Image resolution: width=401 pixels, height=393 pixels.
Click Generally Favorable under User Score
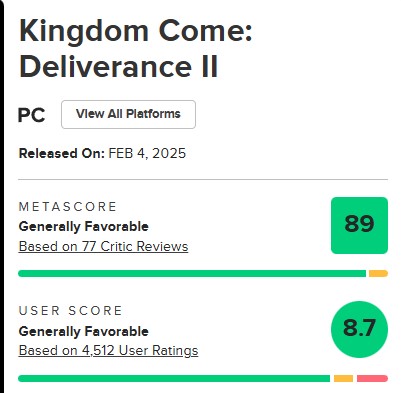tap(84, 331)
